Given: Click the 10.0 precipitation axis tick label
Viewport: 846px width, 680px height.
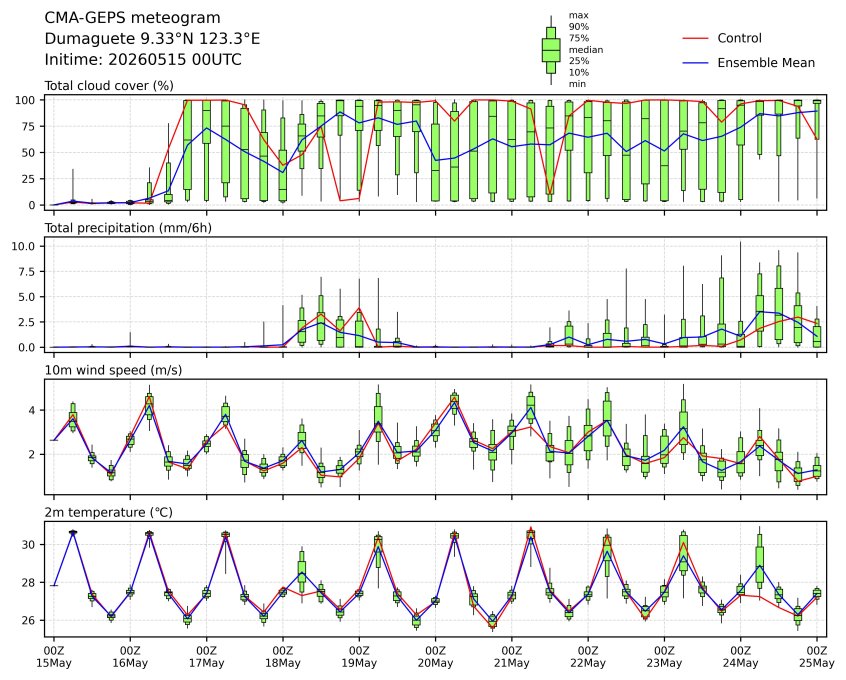Looking at the screenshot, I should click(x=23, y=246).
